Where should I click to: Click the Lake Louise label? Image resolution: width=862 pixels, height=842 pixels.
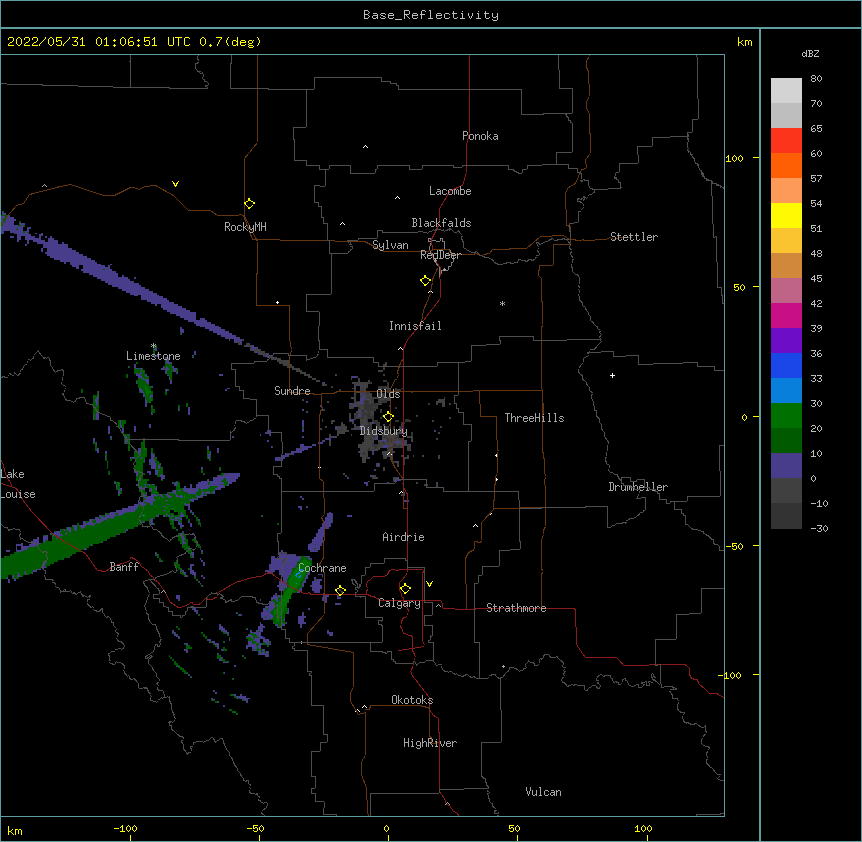(x=18, y=484)
